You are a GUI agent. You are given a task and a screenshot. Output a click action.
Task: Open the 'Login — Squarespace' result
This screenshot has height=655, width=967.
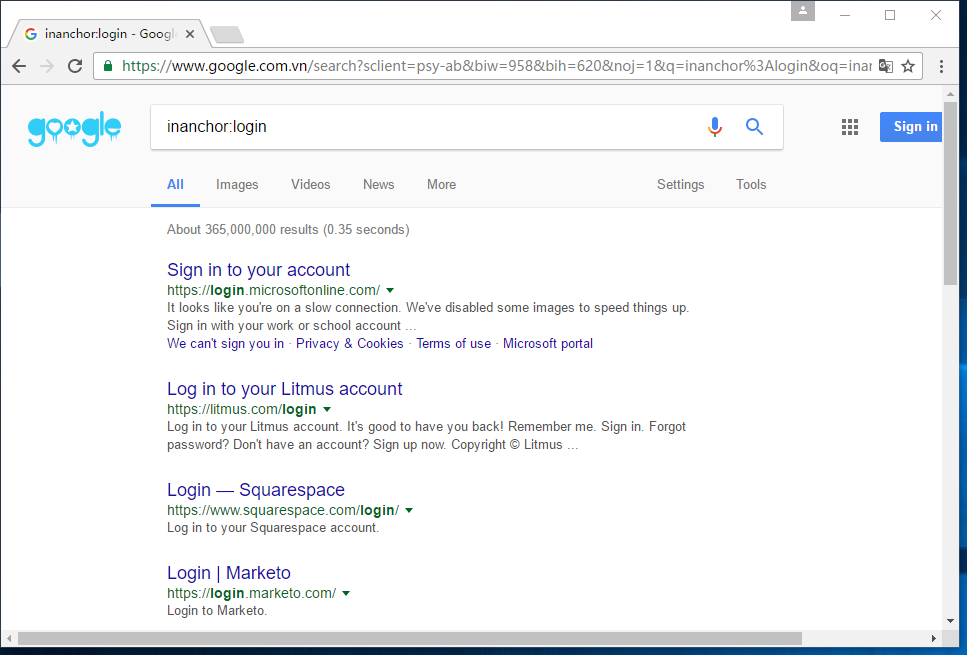pyautogui.click(x=255, y=490)
